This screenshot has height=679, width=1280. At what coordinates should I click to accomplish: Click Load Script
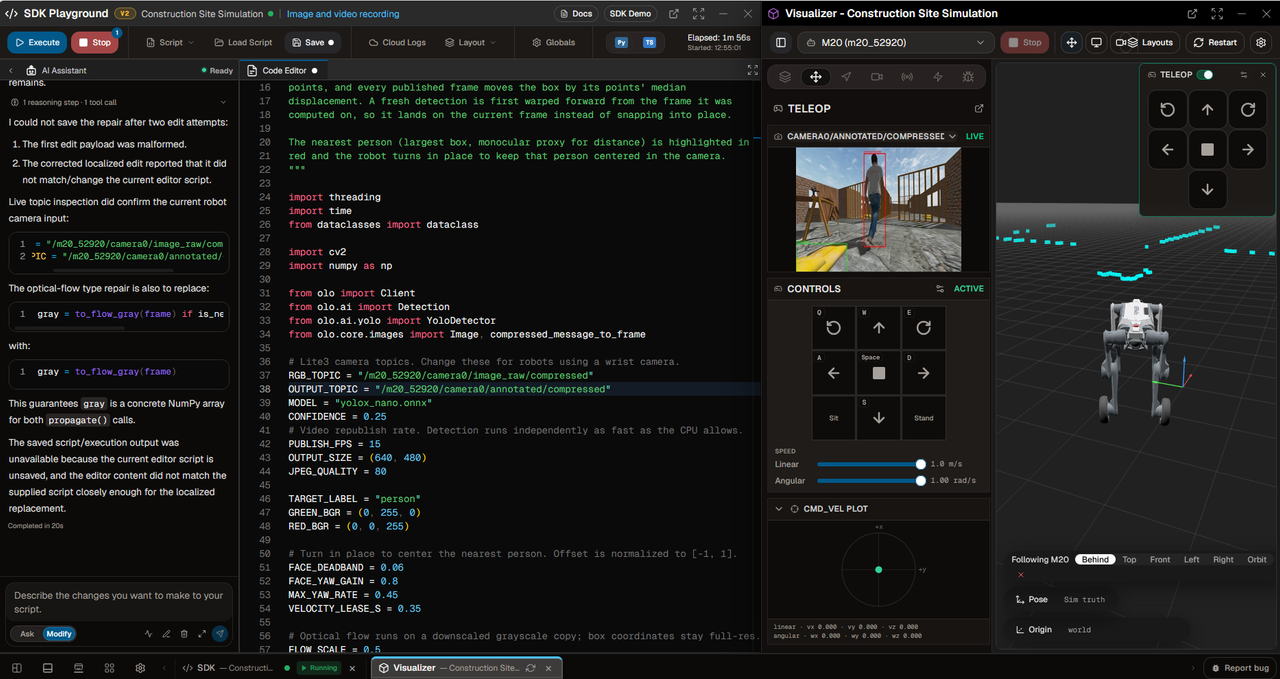point(242,43)
